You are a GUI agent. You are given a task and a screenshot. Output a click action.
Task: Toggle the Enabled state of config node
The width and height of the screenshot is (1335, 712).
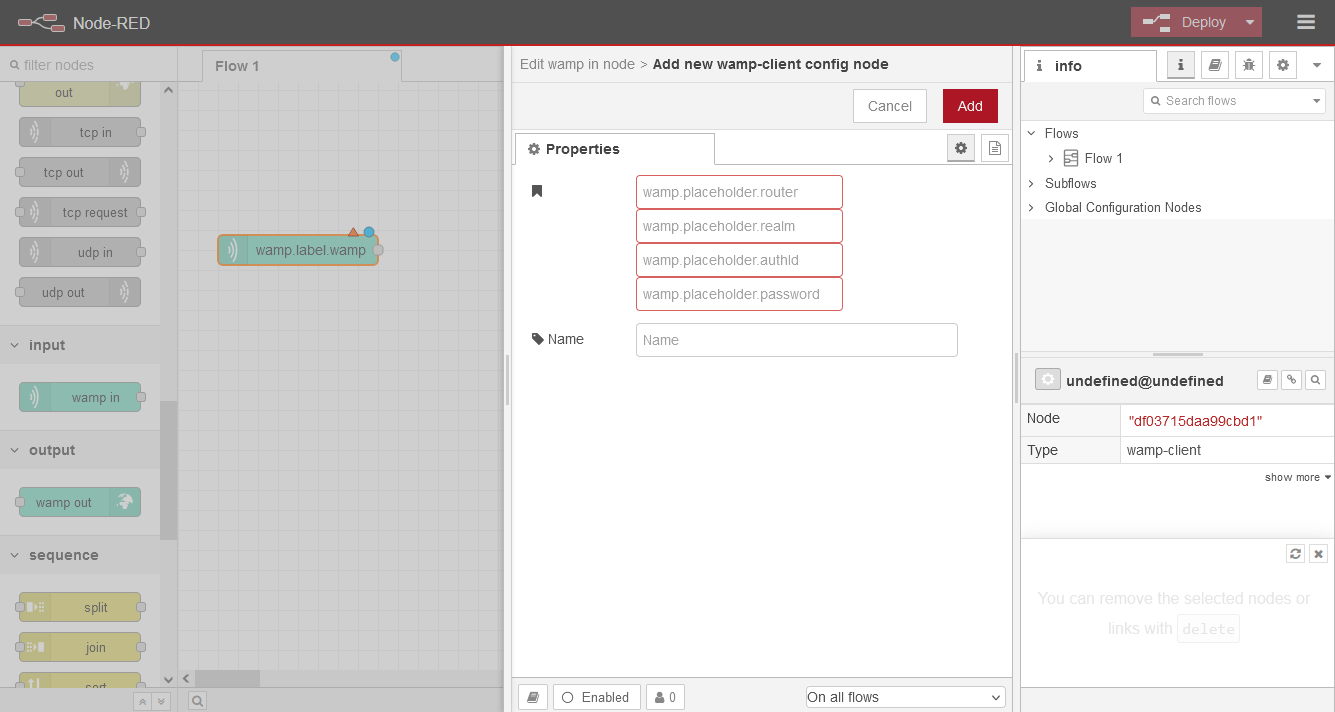pyautogui.click(x=596, y=697)
